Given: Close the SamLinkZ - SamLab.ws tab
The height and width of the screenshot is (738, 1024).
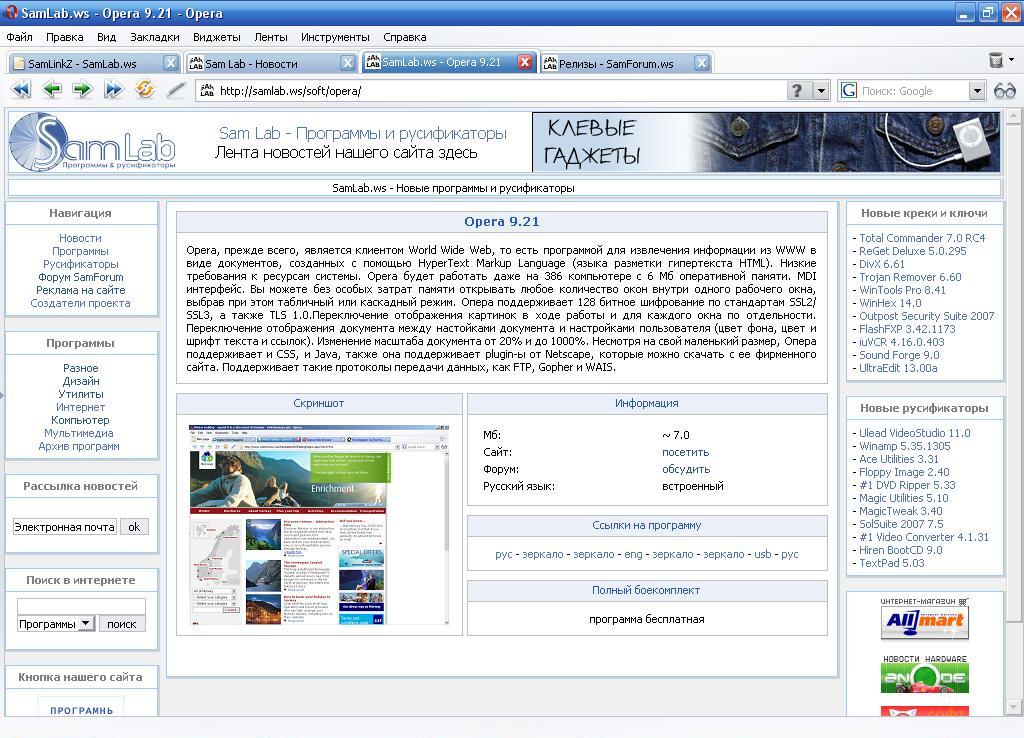Looking at the screenshot, I should (170, 63).
